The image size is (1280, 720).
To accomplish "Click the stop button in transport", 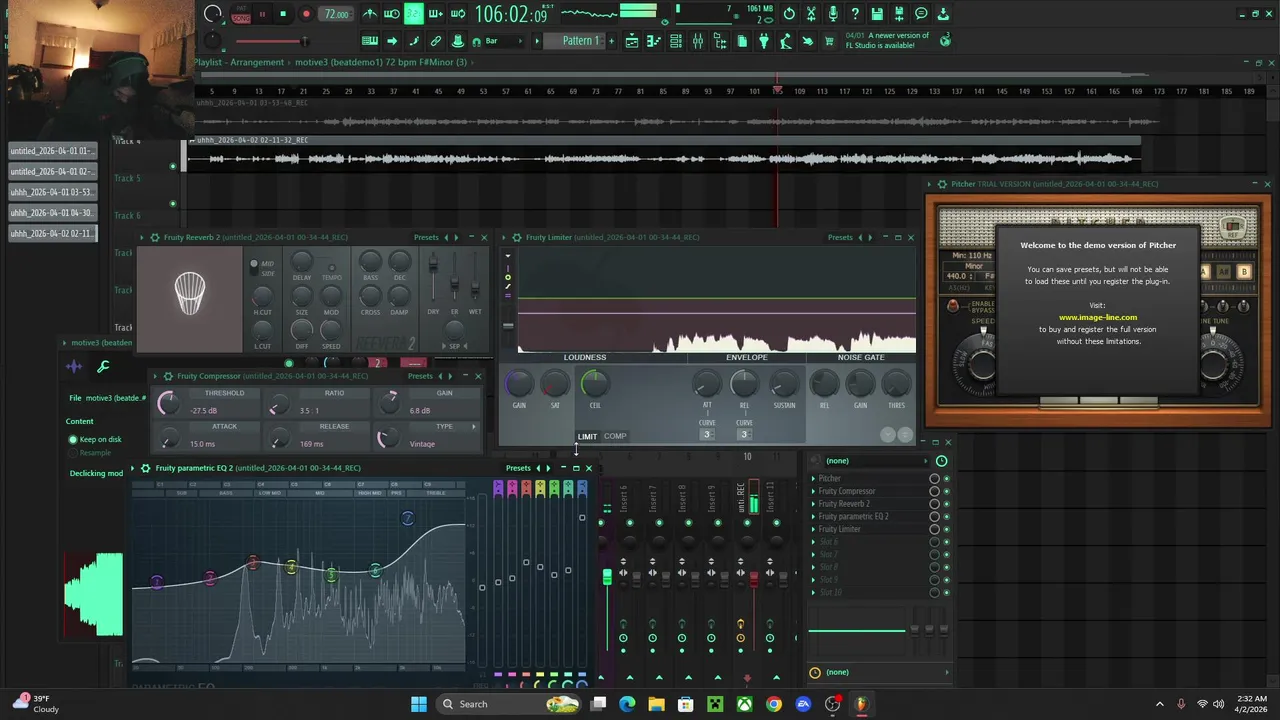I will tap(283, 14).
